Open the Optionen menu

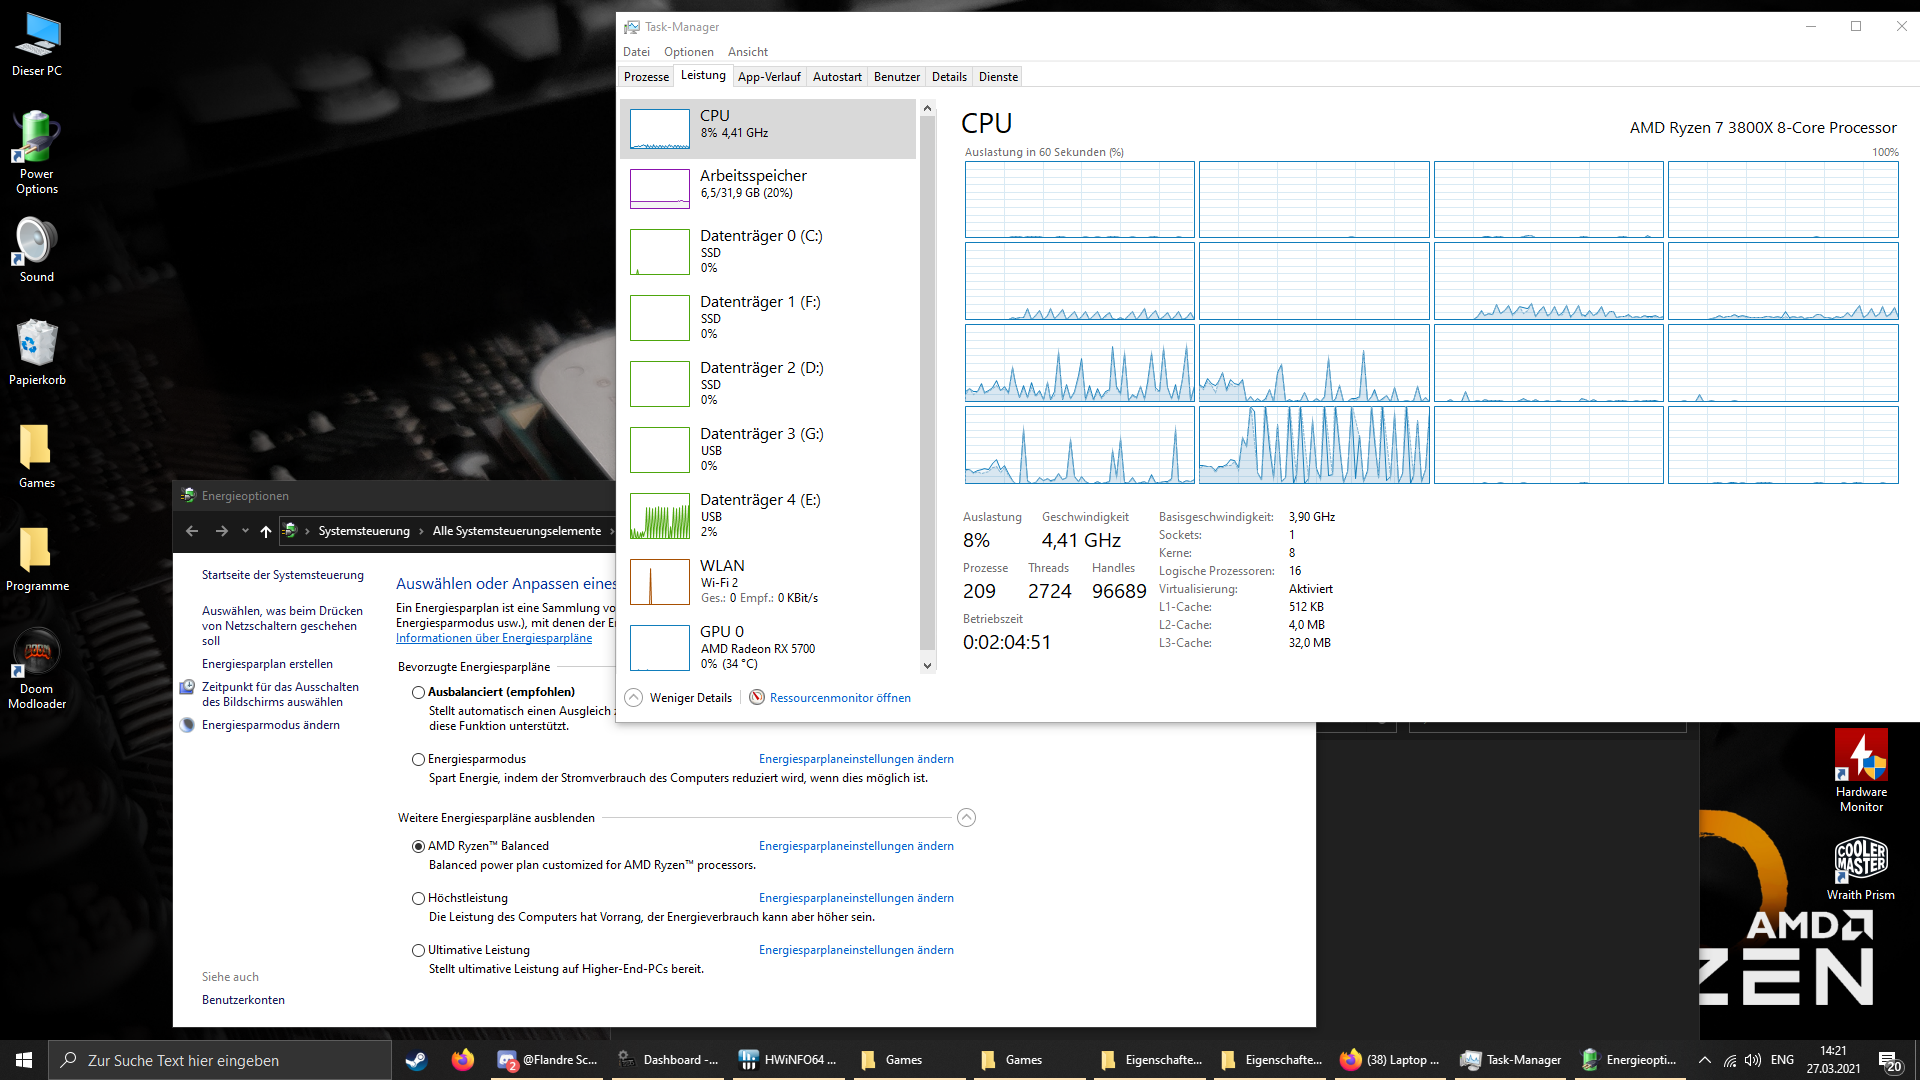(x=688, y=51)
